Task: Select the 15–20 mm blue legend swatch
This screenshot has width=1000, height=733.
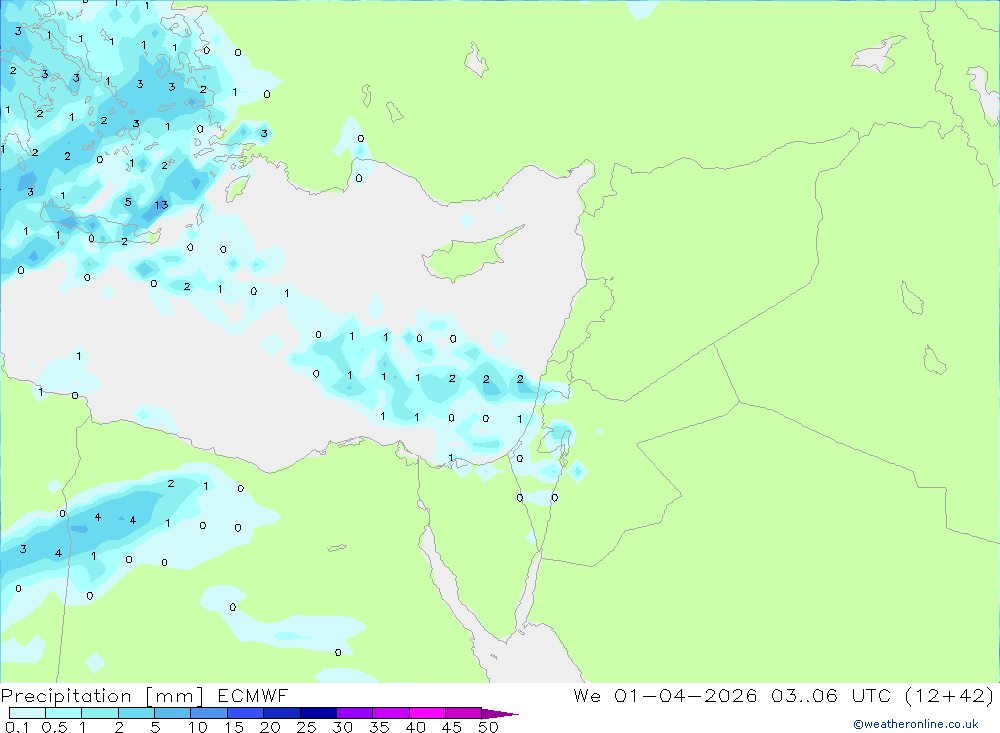Action: tap(246, 713)
